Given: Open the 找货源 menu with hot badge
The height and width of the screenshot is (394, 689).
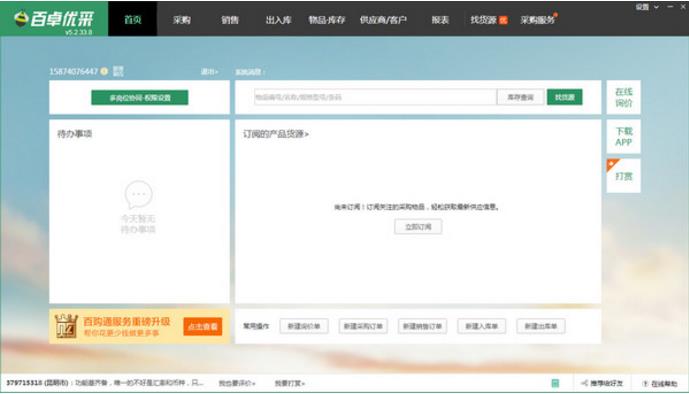Looking at the screenshot, I should coord(489,20).
